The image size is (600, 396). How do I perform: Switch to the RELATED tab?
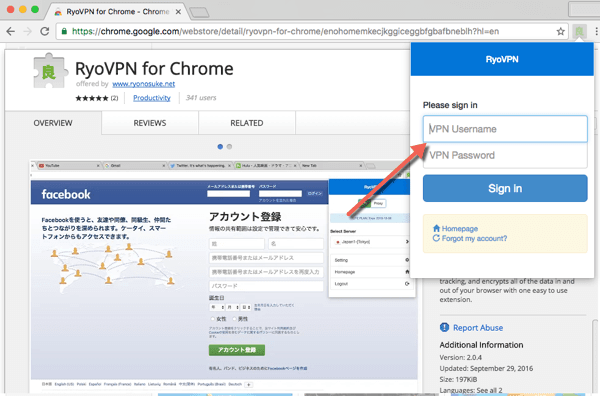pos(247,123)
